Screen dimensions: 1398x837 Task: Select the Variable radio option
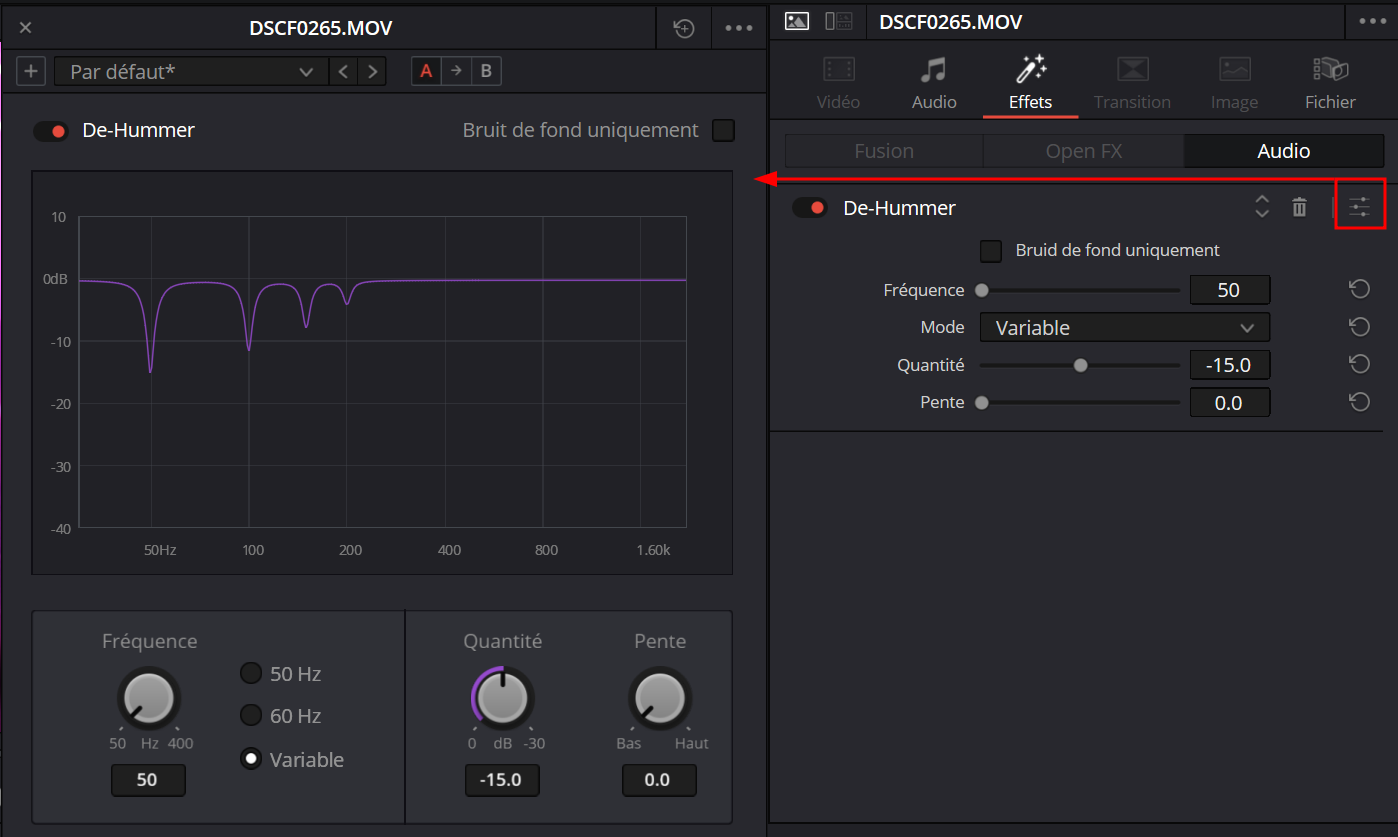coord(251,759)
